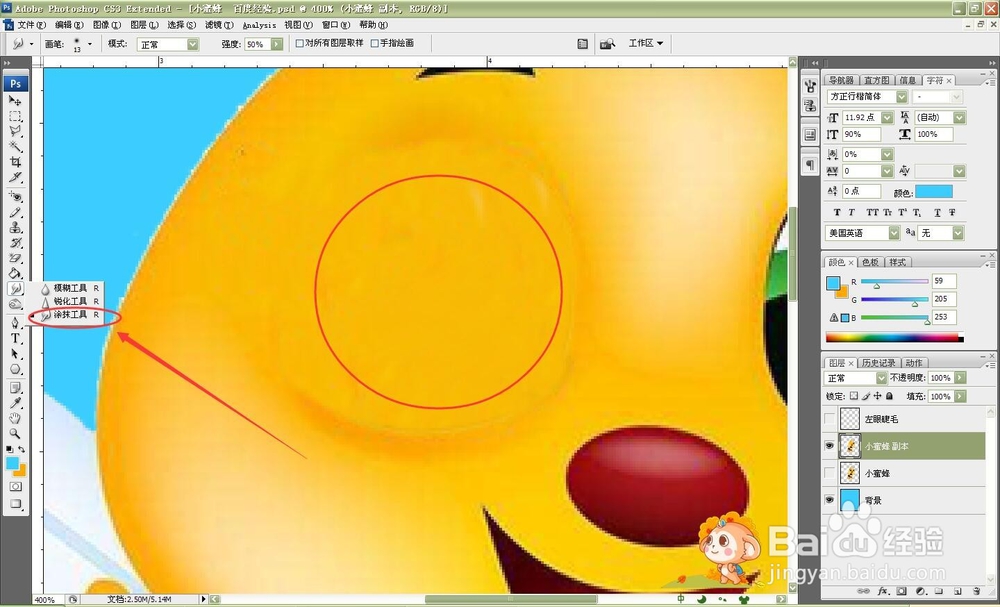Activate the Zoom tool
Screen dimensions: 1000x607
pyautogui.click(x=15, y=434)
